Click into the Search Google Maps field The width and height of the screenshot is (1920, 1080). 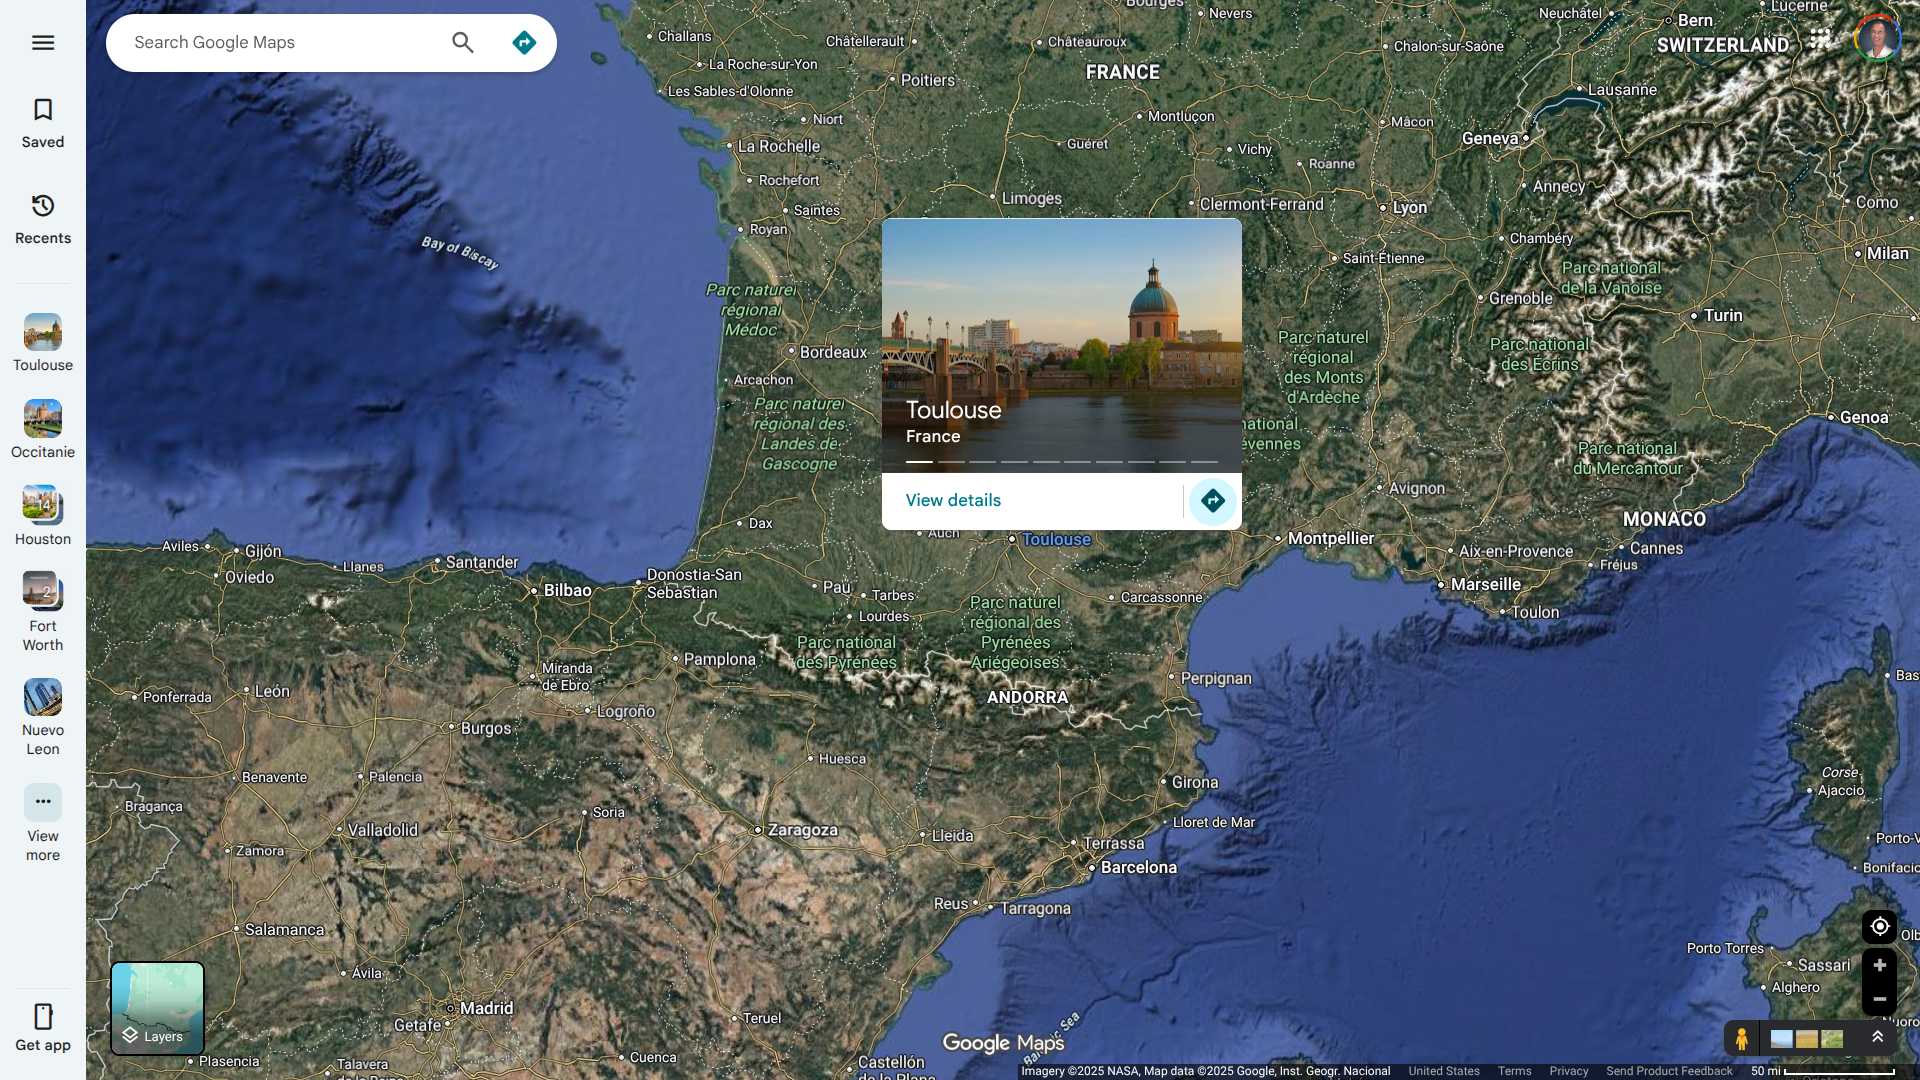pyautogui.click(x=280, y=42)
